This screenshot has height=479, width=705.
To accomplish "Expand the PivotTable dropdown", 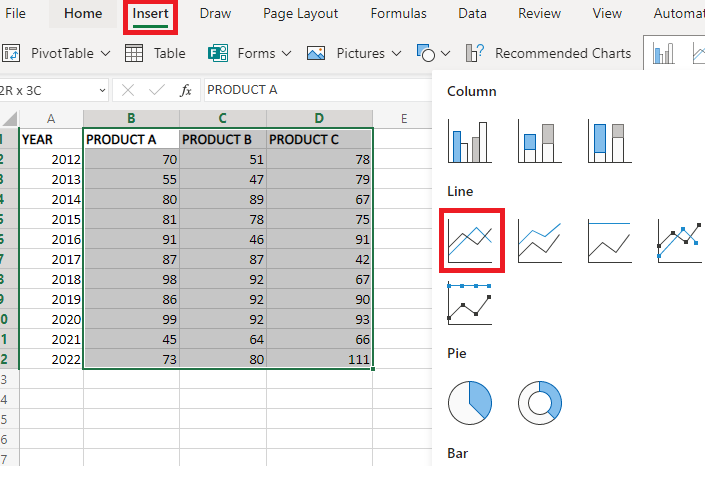I will (x=101, y=53).
